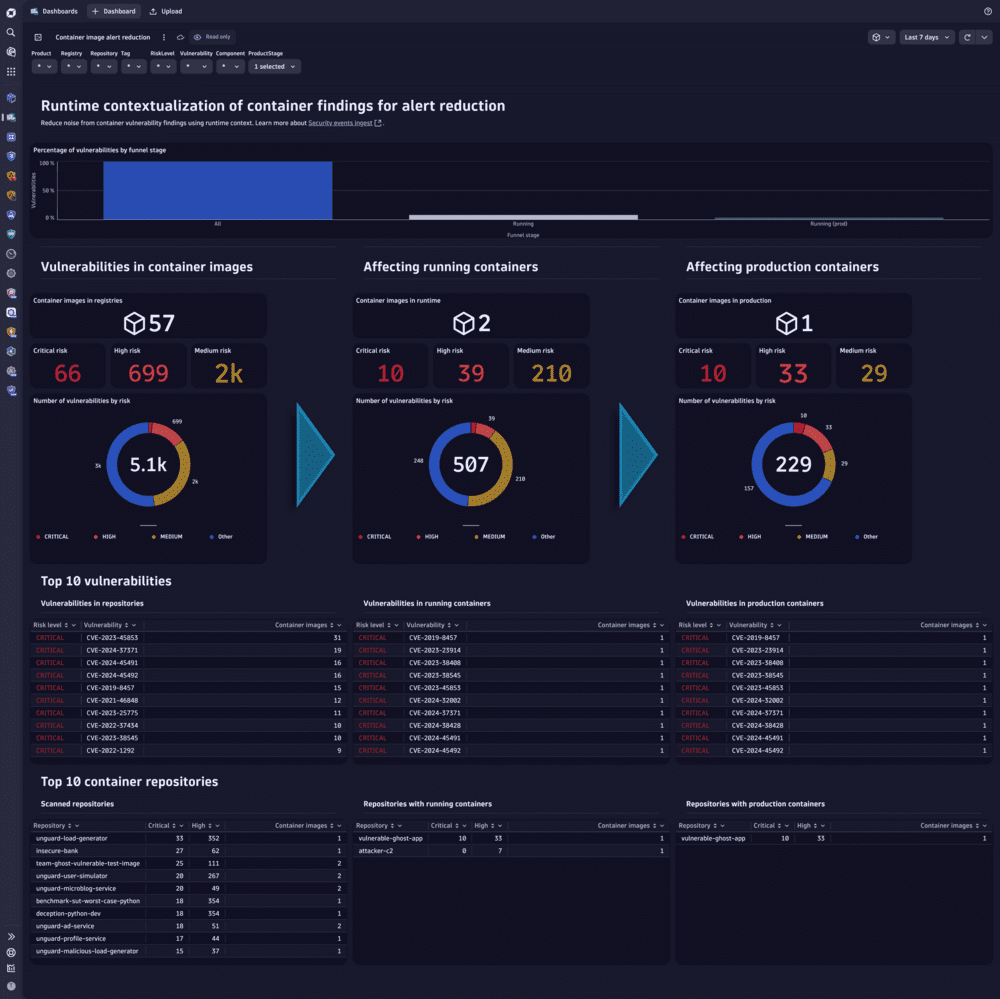1000x999 pixels.
Task: Open Grafana search from the sidebar magnifier
Action: pos(11,32)
